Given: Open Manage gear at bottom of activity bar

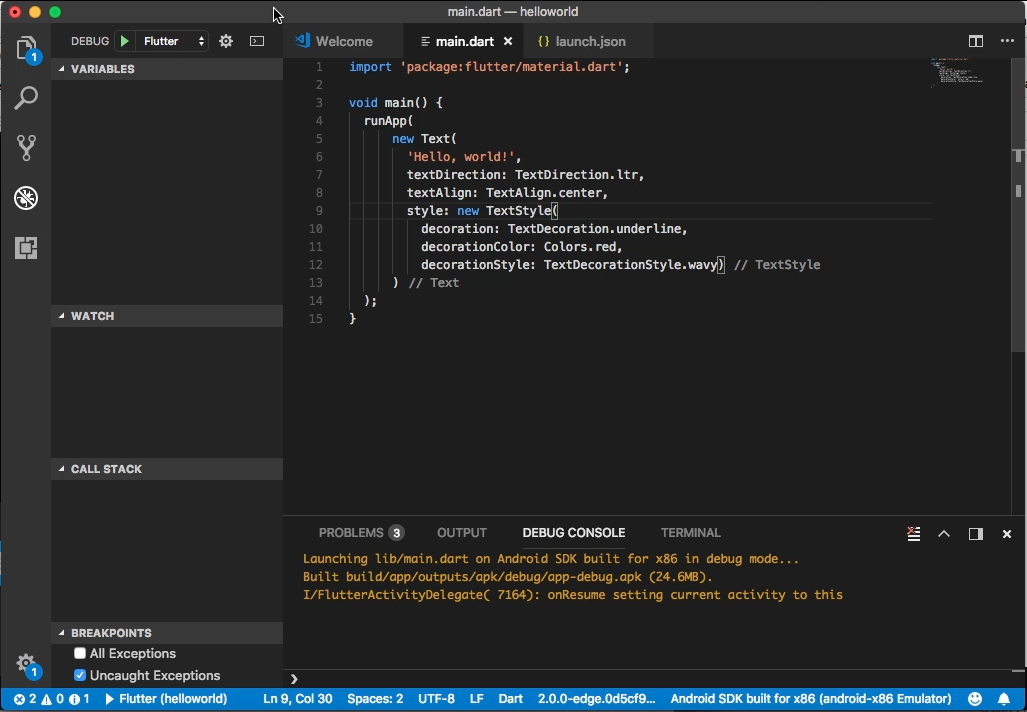Looking at the screenshot, I should [x=26, y=664].
